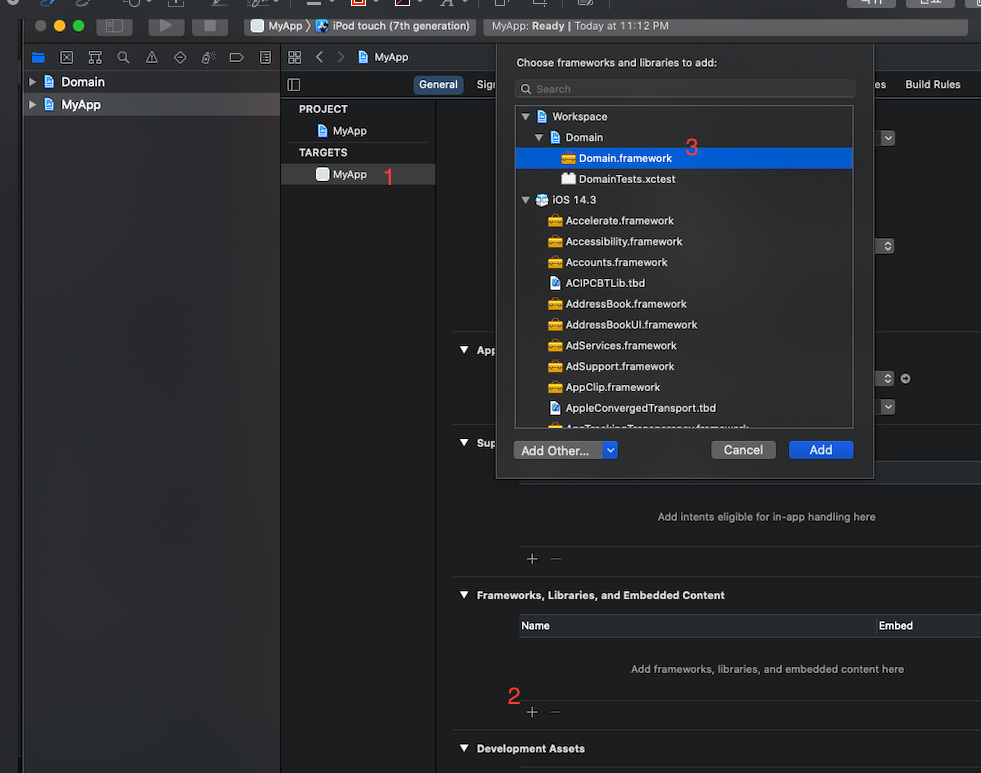Click the Stop button in Xcode toolbar
The height and width of the screenshot is (773, 981).
click(x=210, y=26)
